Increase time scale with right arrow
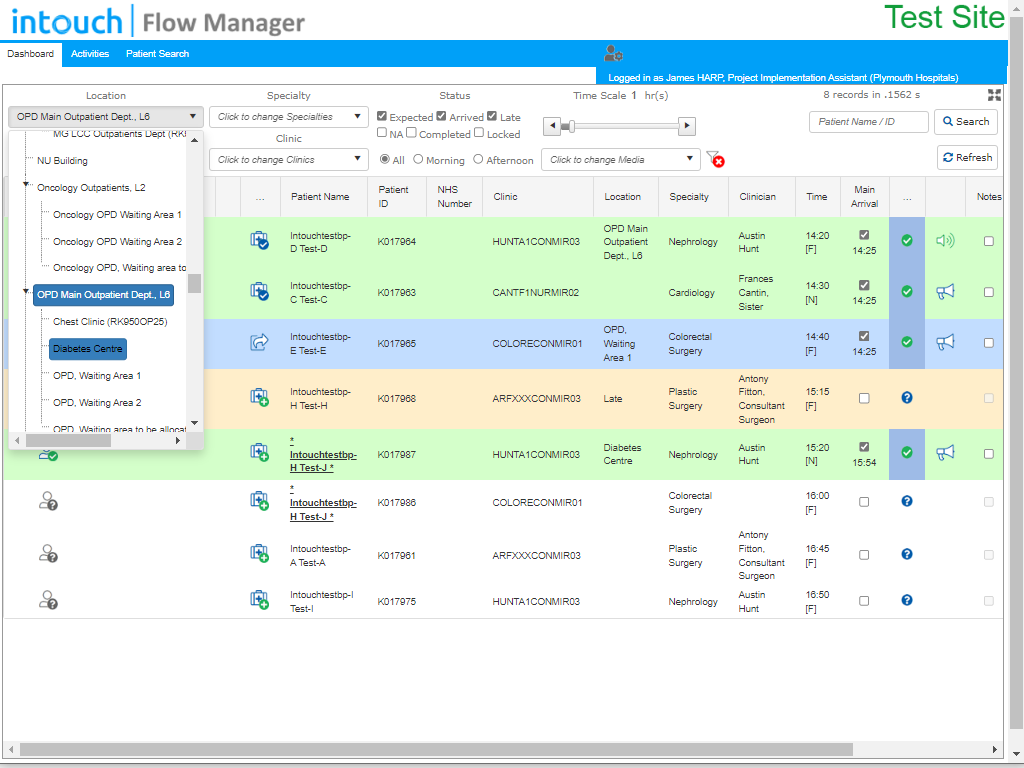This screenshot has width=1024, height=768. click(x=686, y=126)
